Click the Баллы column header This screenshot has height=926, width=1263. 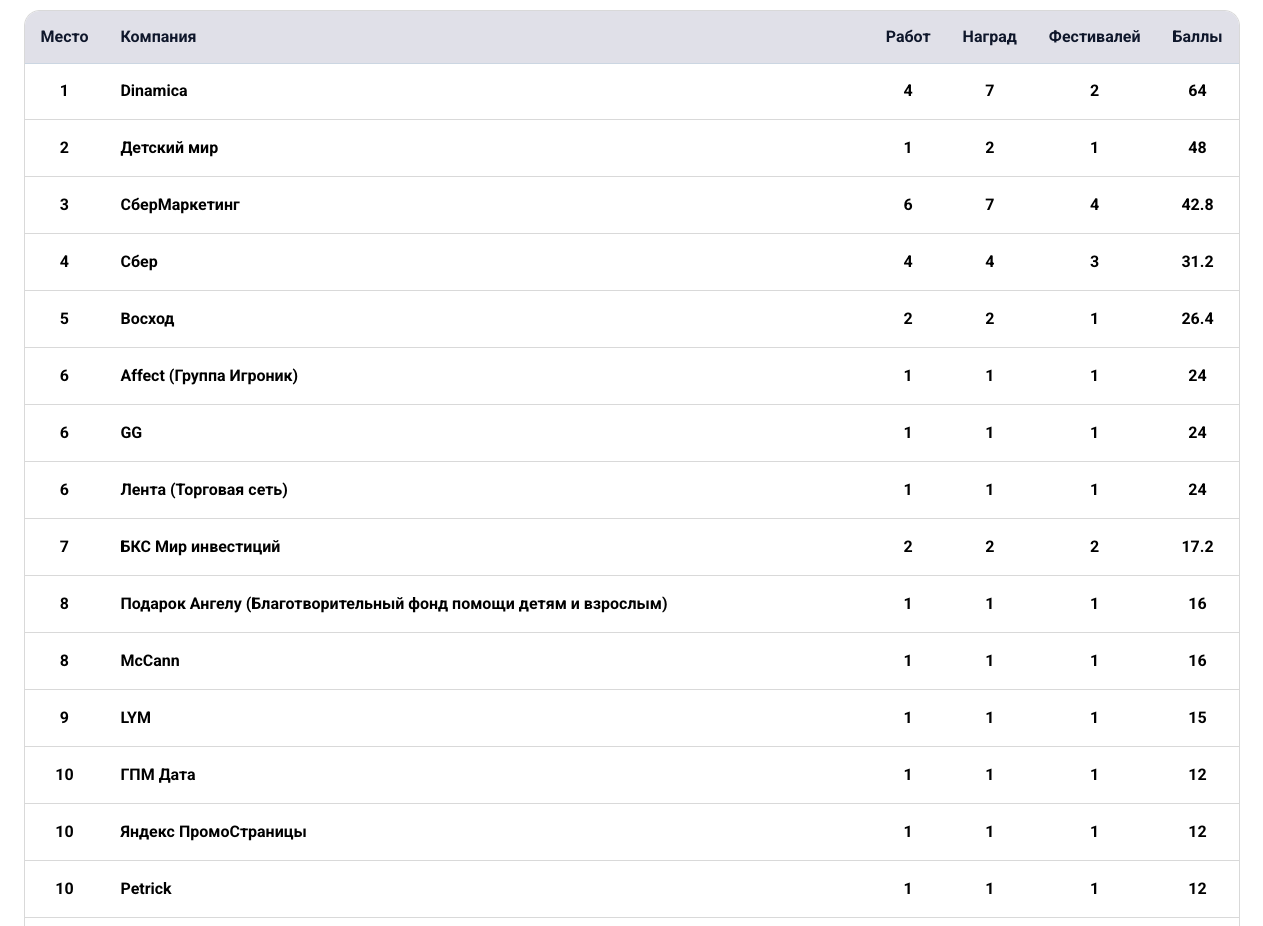click(x=1197, y=37)
